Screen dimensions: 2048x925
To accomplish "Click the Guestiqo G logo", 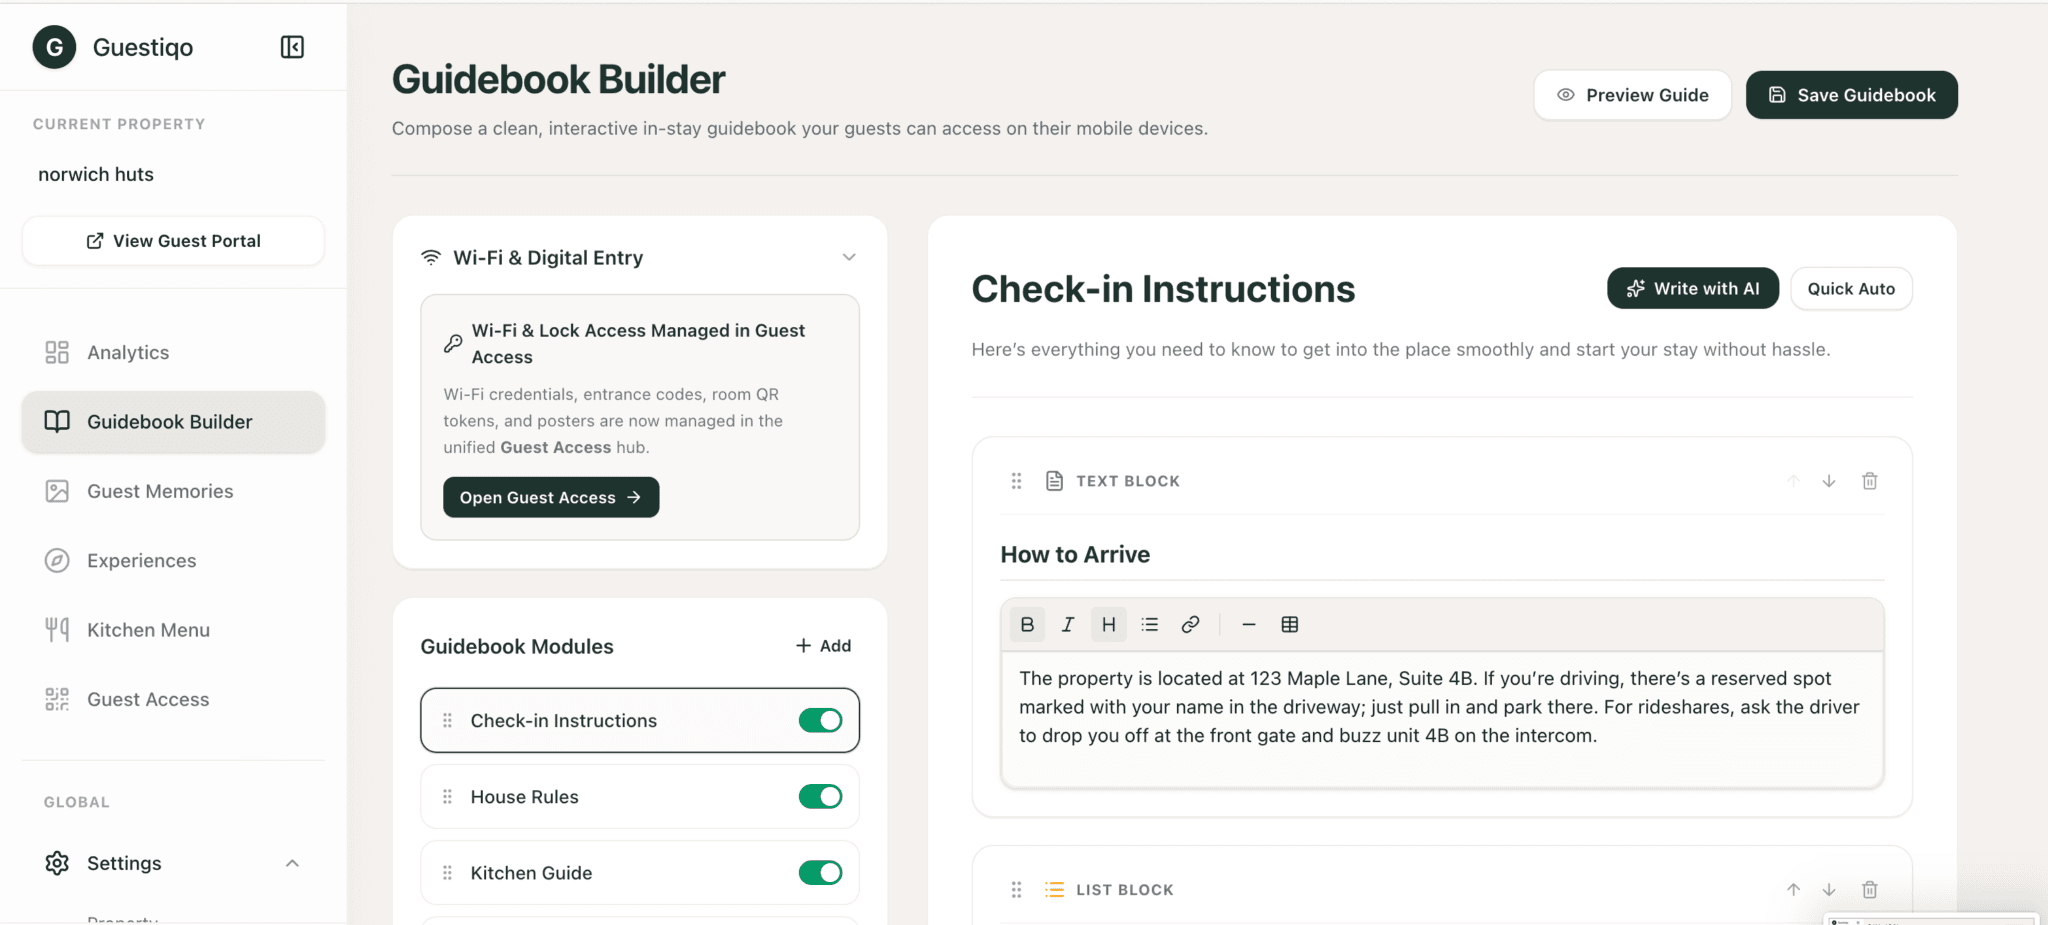I will 54,47.
